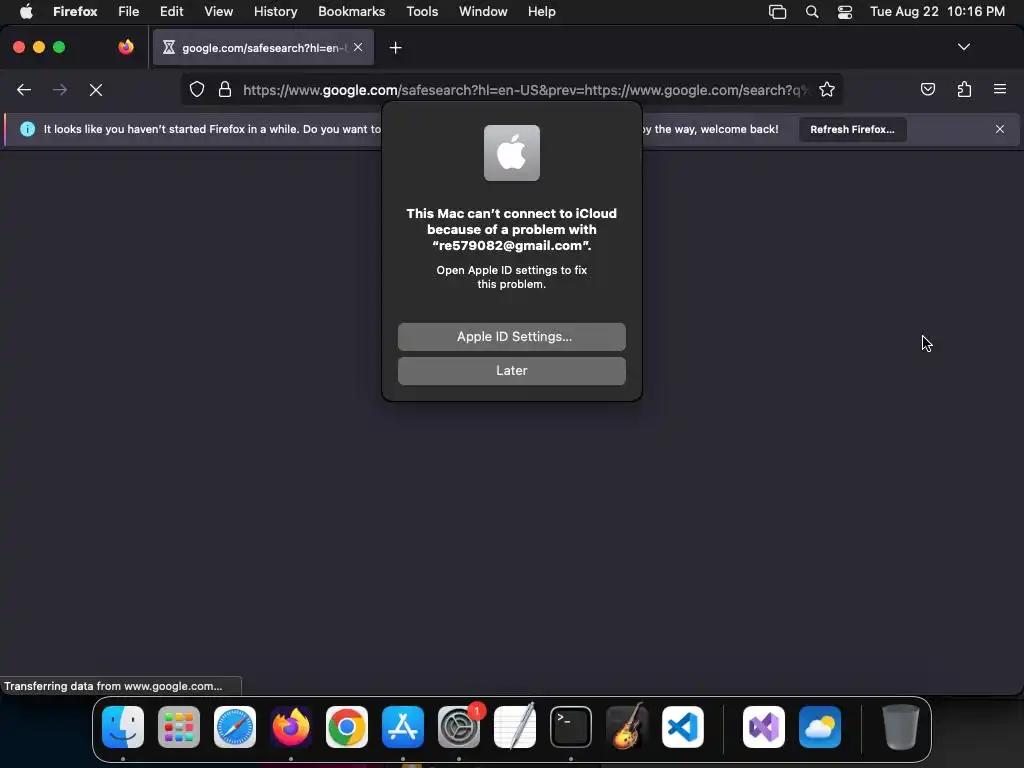Screen dimensions: 1024x768
Task: Open the Bookmarks menu
Action: pyautogui.click(x=351, y=12)
